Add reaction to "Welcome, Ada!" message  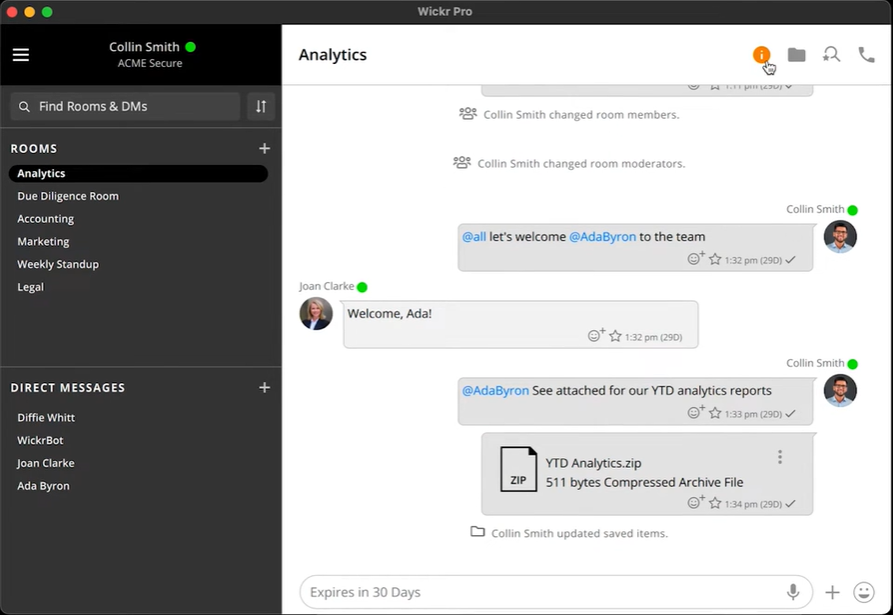click(x=596, y=335)
